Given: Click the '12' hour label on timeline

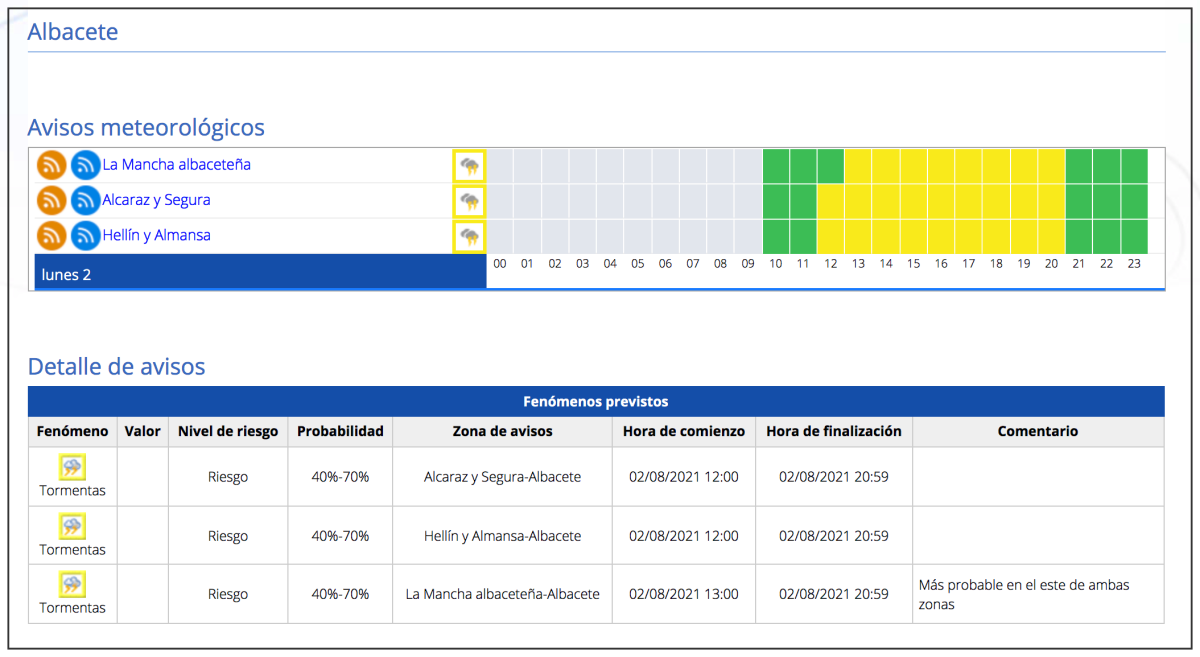Looking at the screenshot, I should tap(831, 265).
